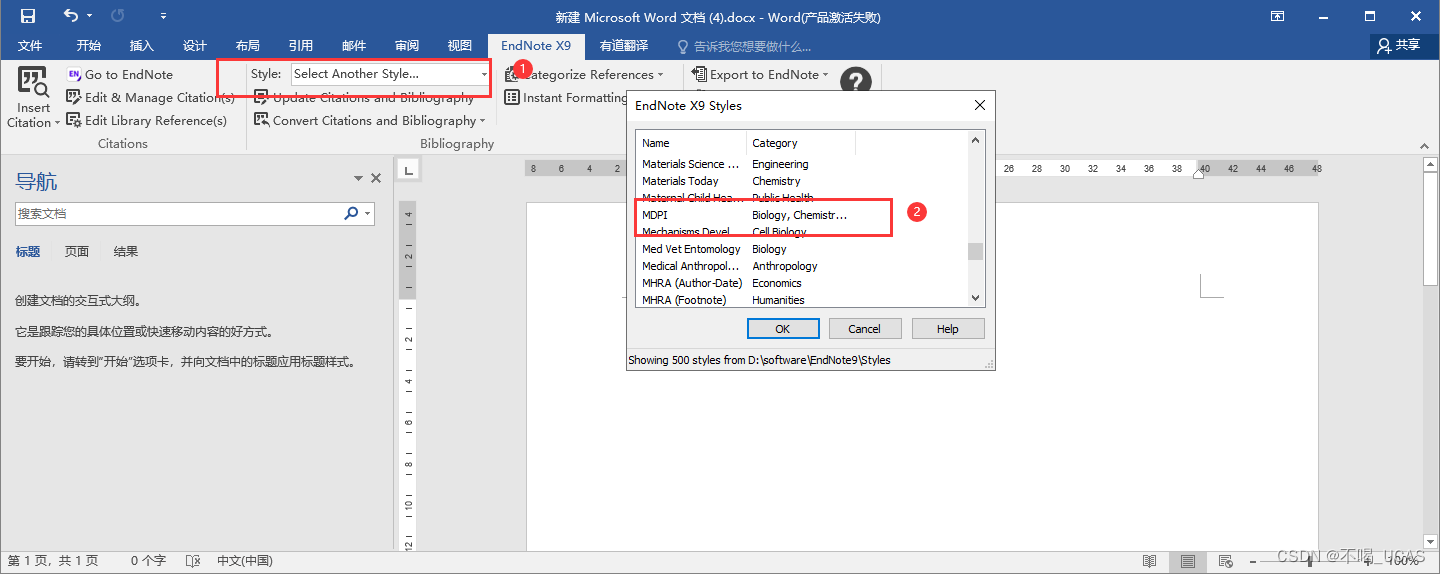Click Edit & Manage Citation(s)
1440x574 pixels.
point(151,97)
